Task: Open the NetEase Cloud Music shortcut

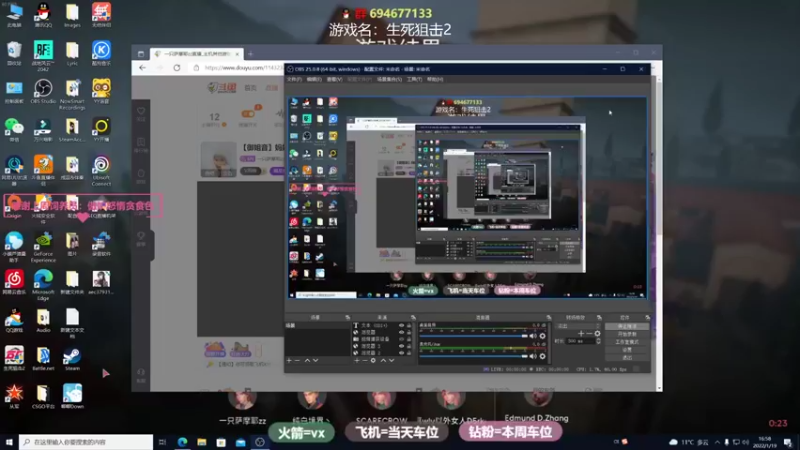Action: [14, 282]
